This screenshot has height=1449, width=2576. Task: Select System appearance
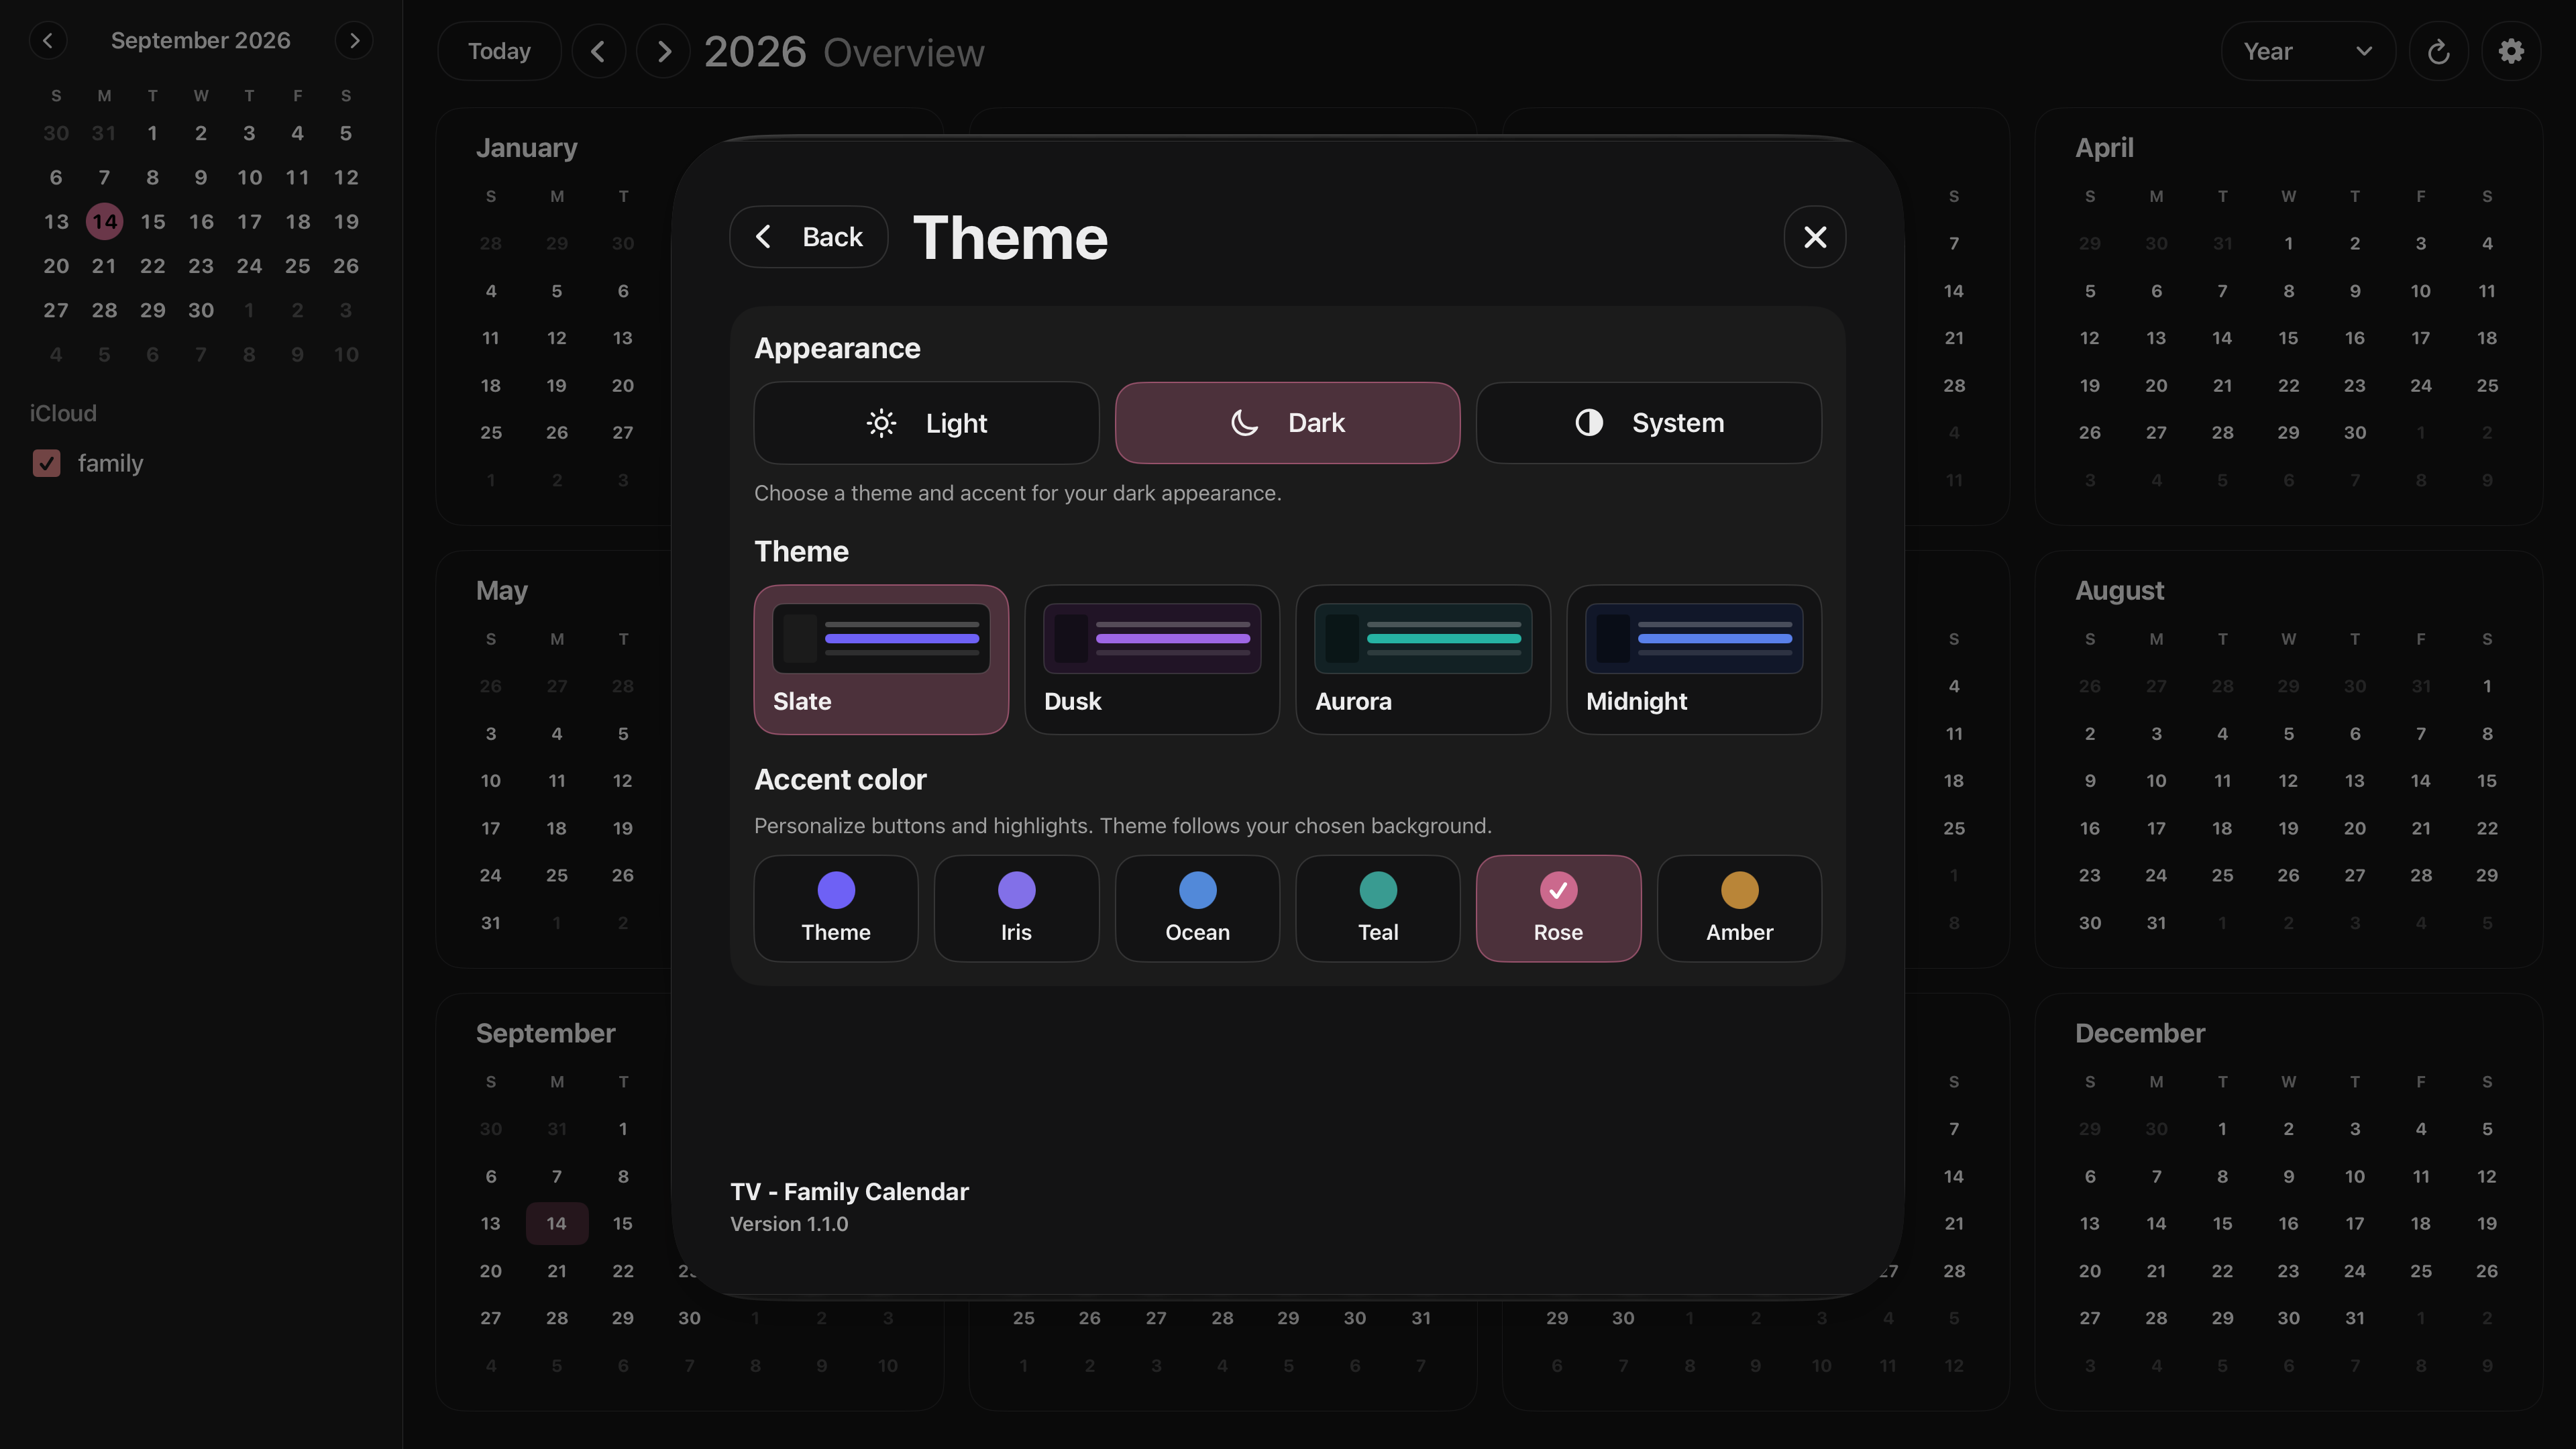tap(1648, 423)
